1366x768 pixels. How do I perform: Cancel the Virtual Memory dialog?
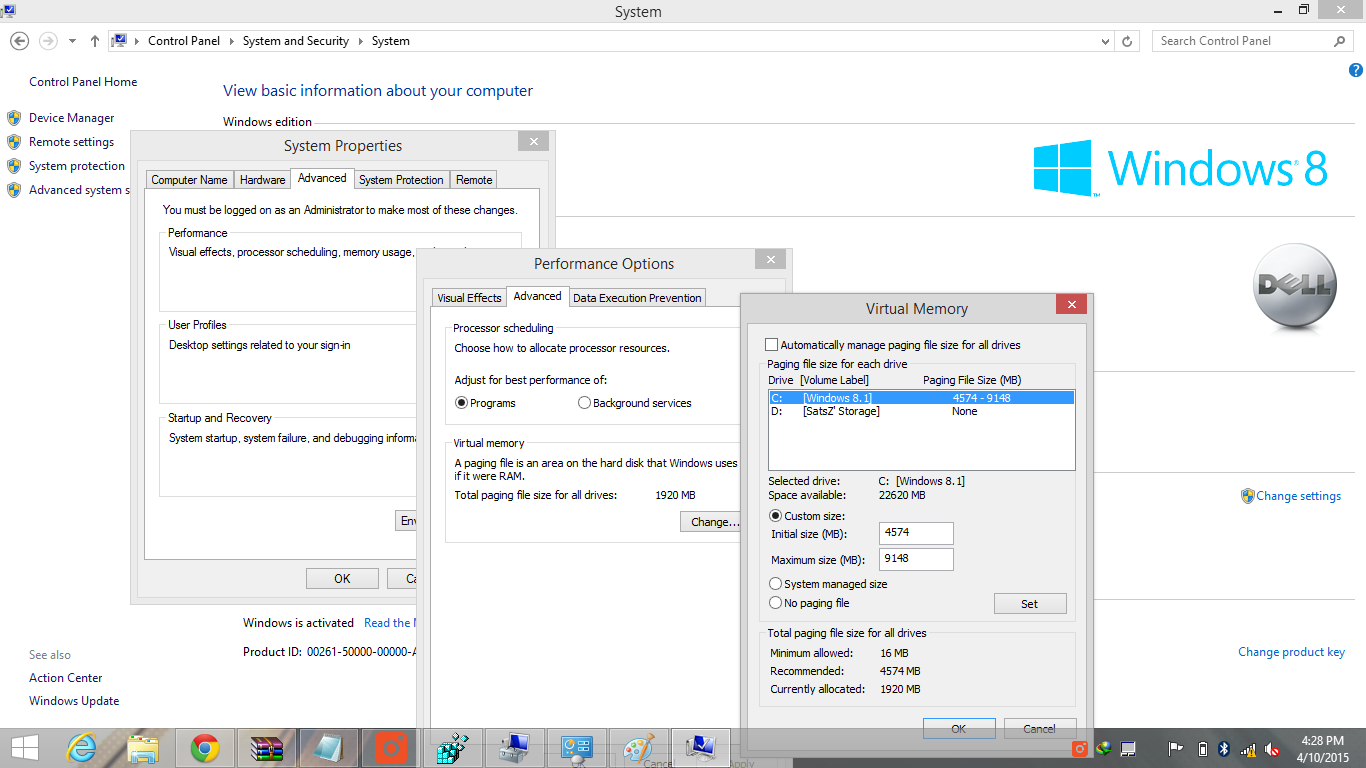click(x=1040, y=729)
